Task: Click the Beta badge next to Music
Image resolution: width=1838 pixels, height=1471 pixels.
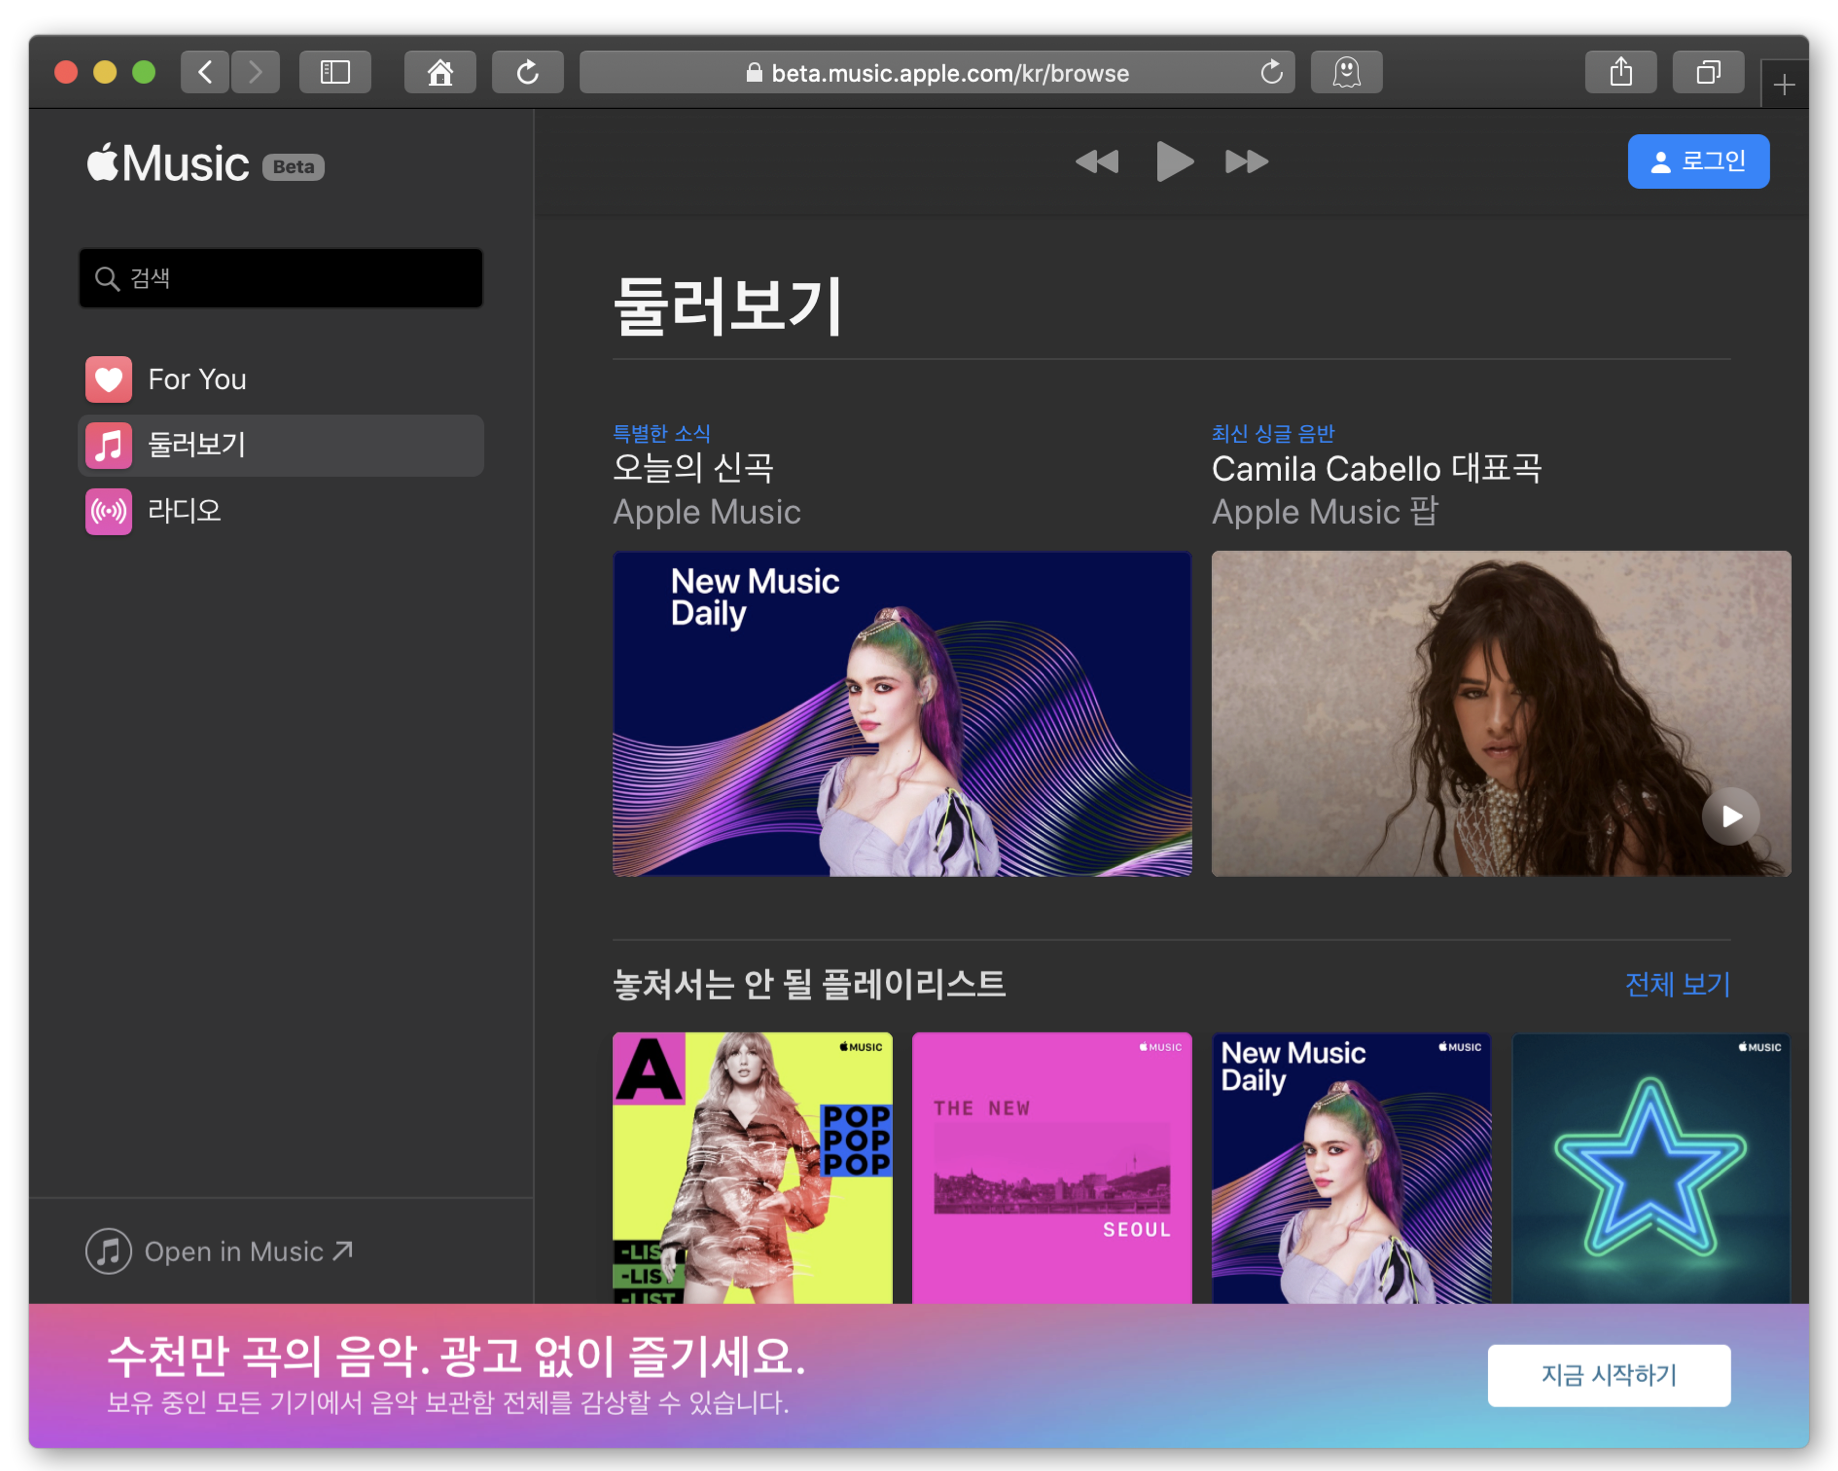Action: [x=293, y=167]
